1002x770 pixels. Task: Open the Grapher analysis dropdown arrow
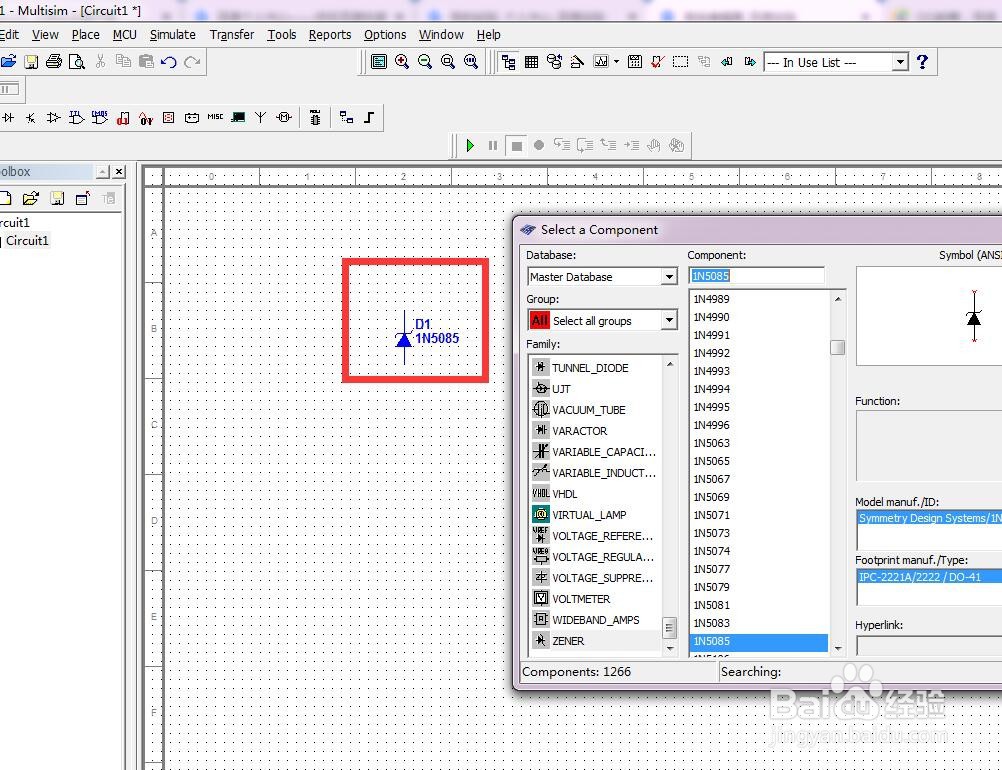click(616, 62)
